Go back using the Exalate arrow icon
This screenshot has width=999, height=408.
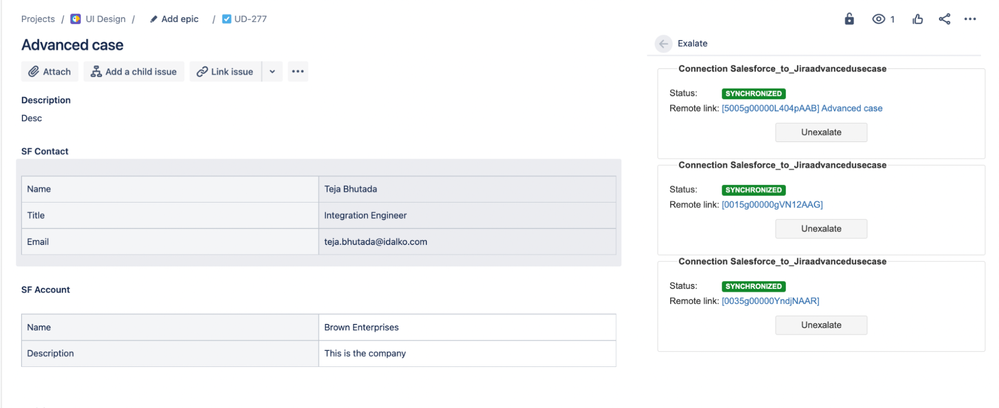664,43
